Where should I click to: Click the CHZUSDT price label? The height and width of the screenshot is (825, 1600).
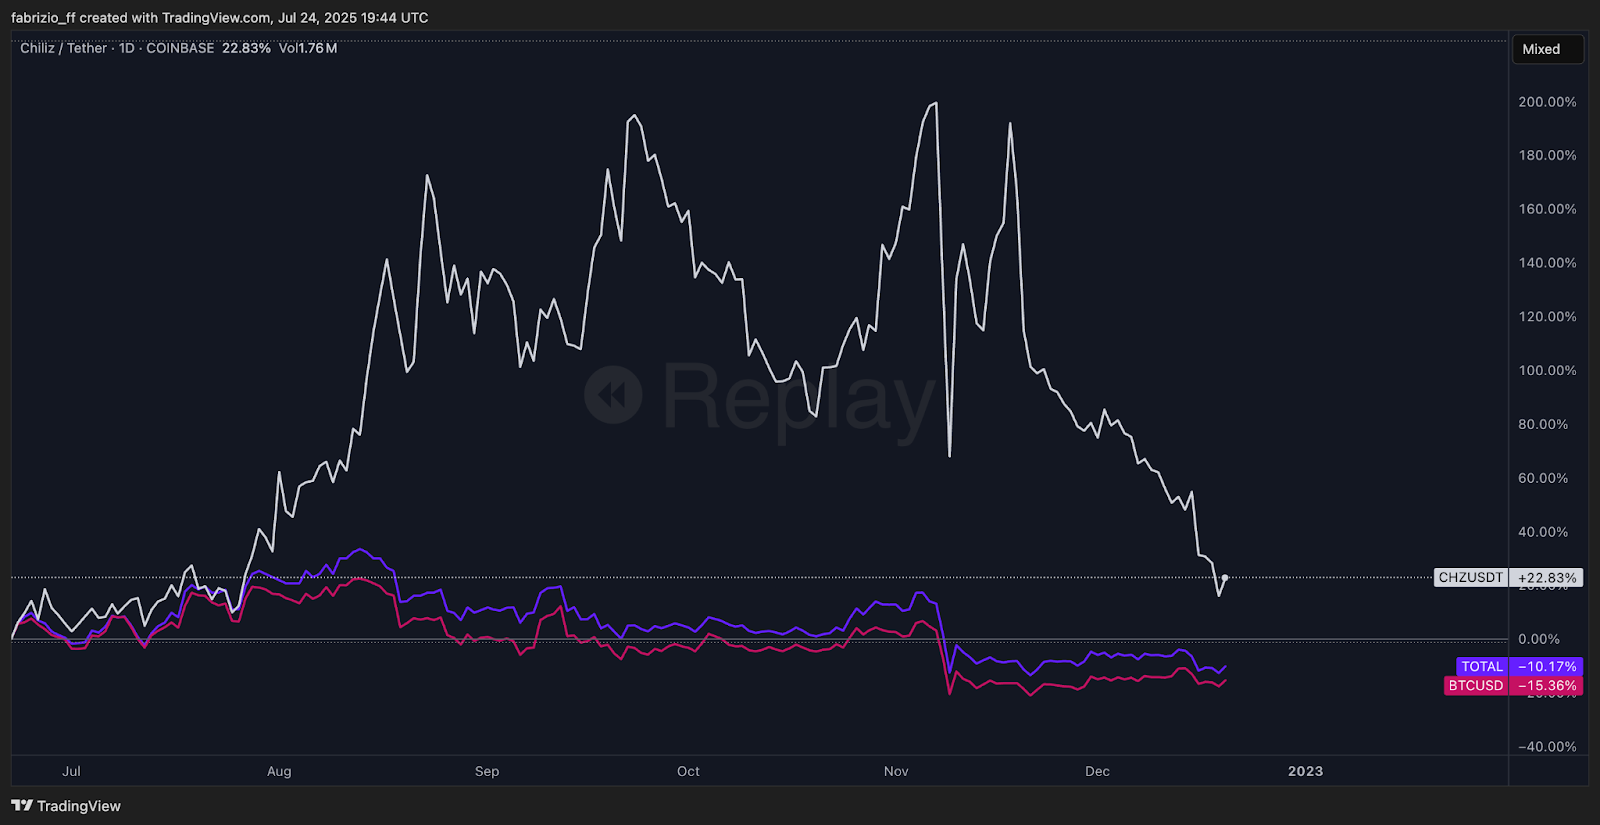(1470, 578)
